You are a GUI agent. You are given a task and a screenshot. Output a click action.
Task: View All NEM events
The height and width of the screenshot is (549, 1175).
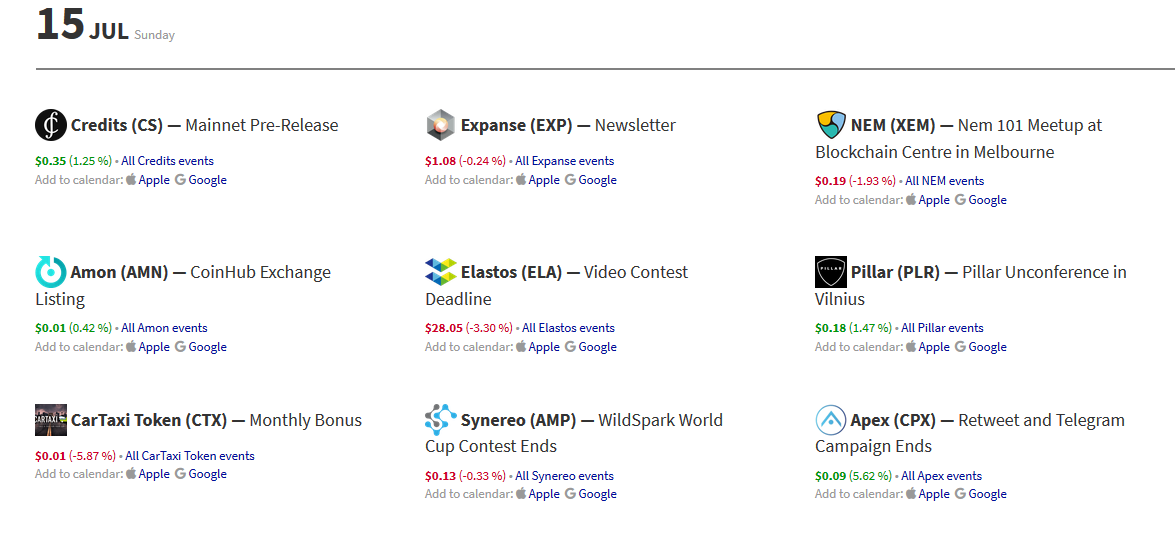click(944, 181)
